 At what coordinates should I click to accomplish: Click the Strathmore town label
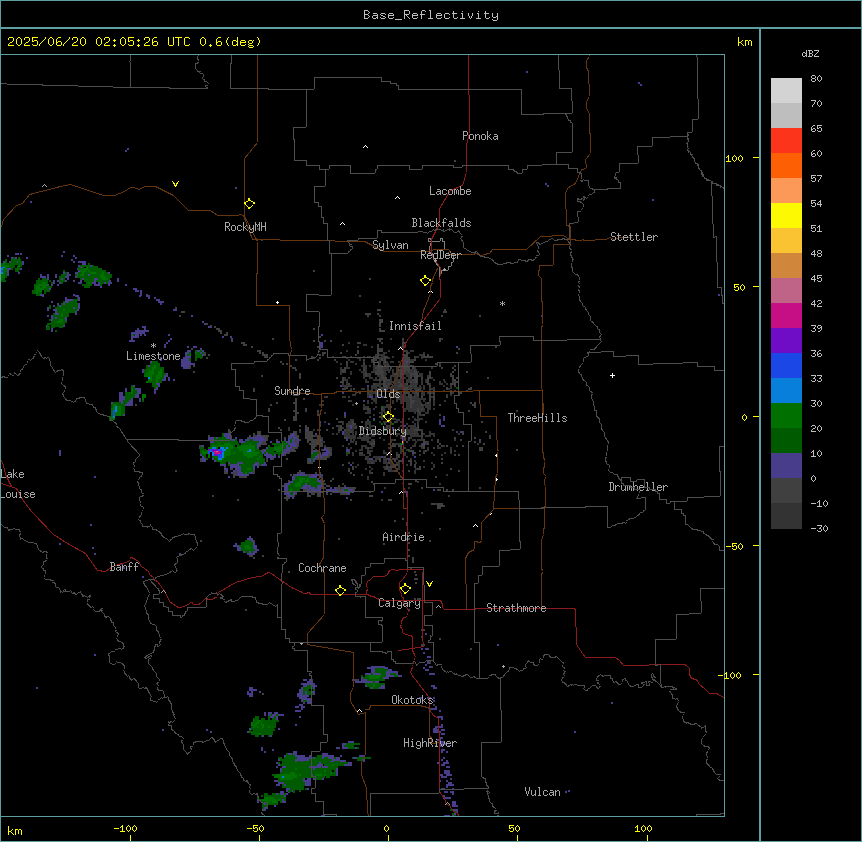coord(516,608)
